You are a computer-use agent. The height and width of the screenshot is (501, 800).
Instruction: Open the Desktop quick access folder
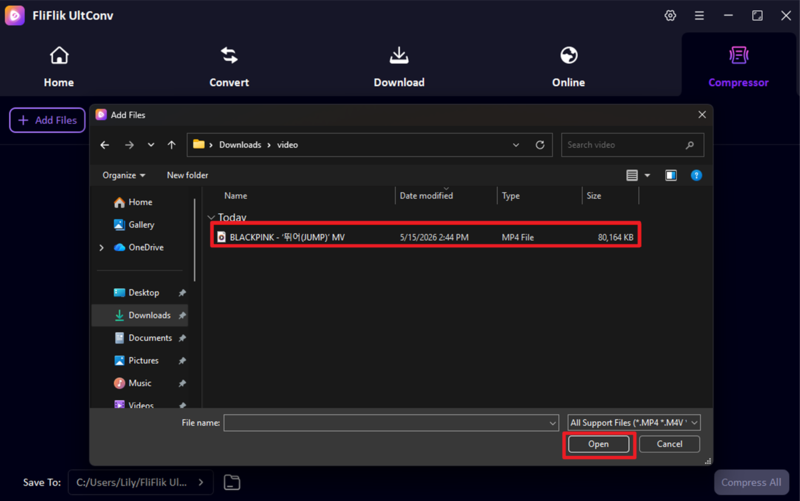coord(136,292)
